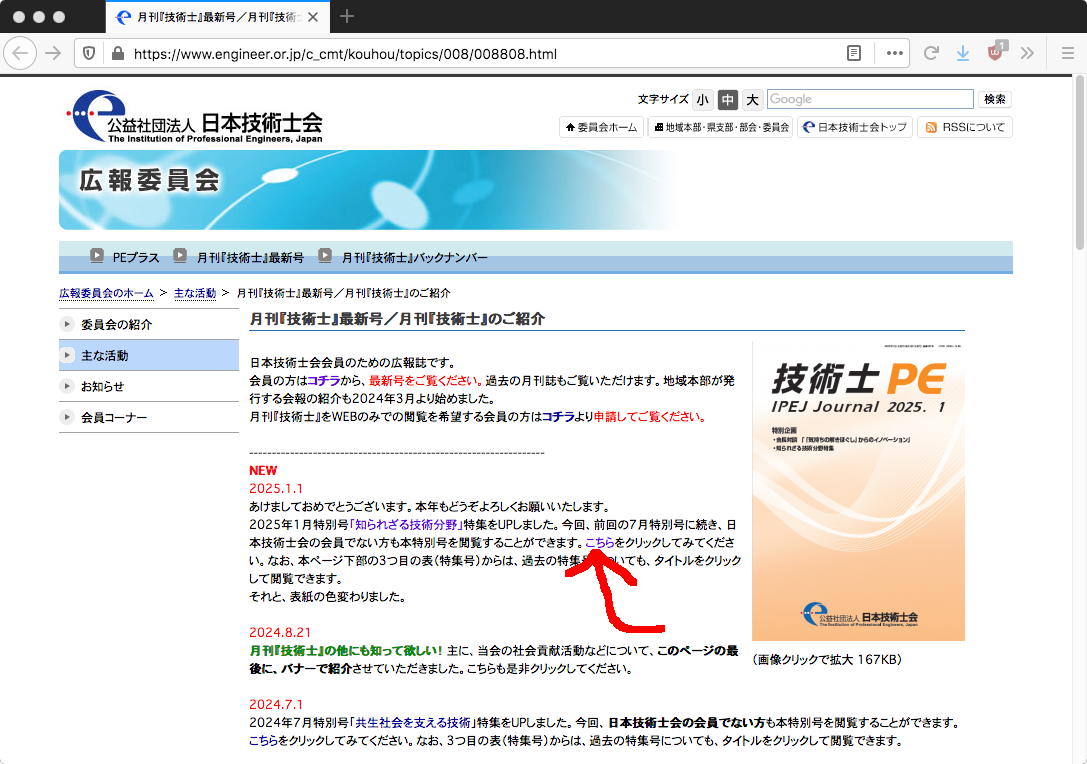Focus the Google site search box

[x=870, y=99]
